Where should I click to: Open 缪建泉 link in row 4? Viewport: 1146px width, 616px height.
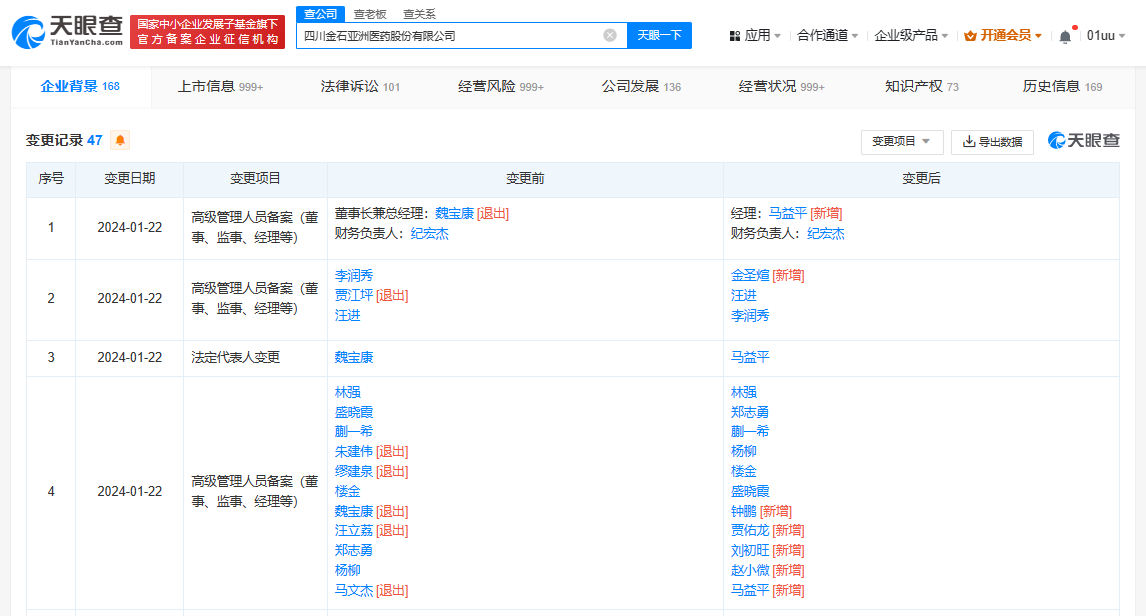[x=354, y=471]
